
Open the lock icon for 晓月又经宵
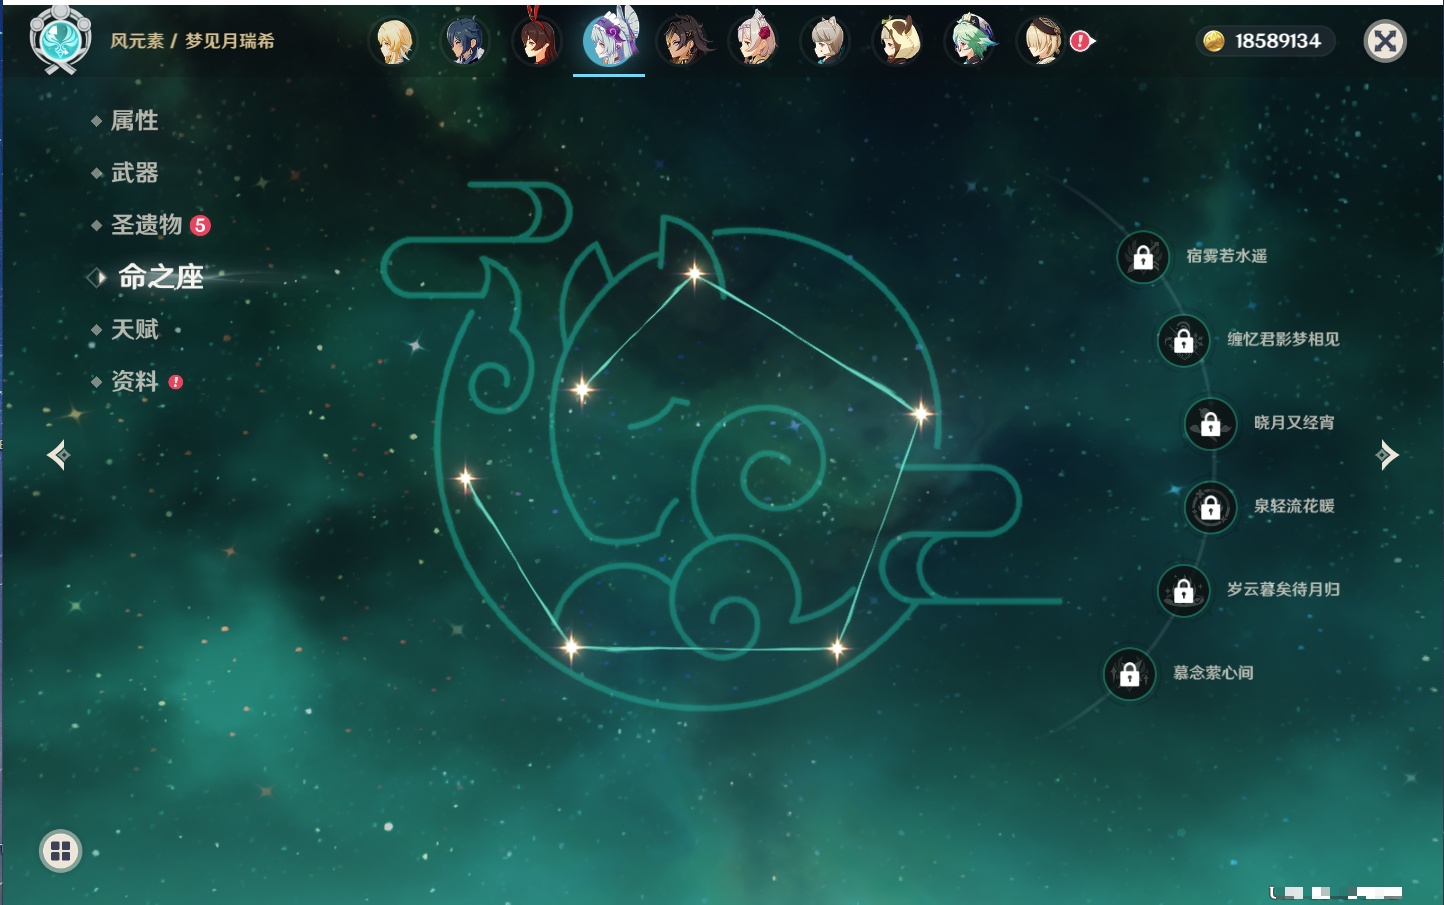(1211, 424)
